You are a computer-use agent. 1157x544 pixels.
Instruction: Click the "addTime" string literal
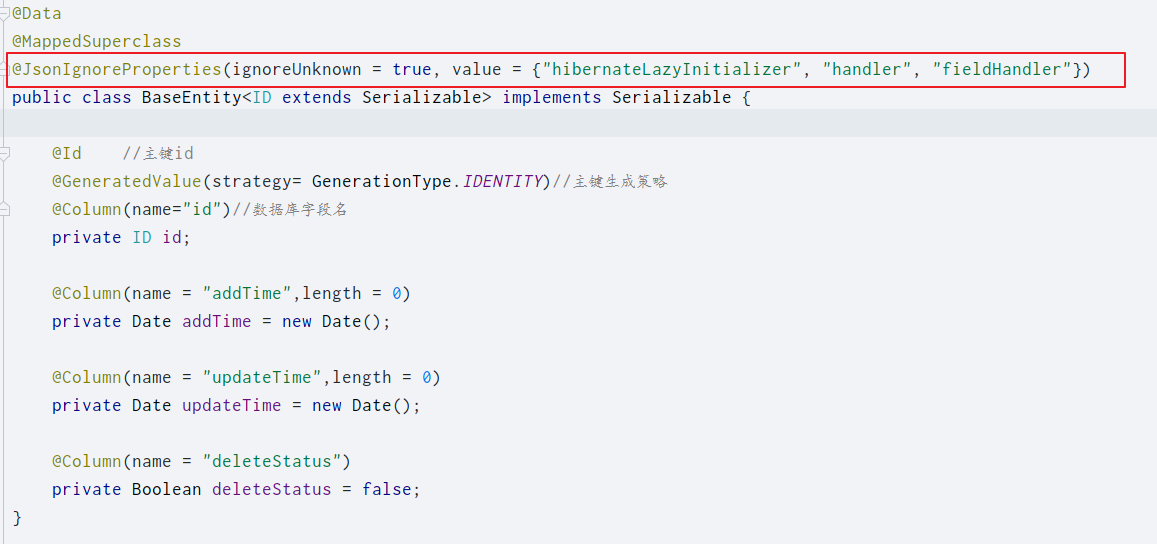click(247, 294)
